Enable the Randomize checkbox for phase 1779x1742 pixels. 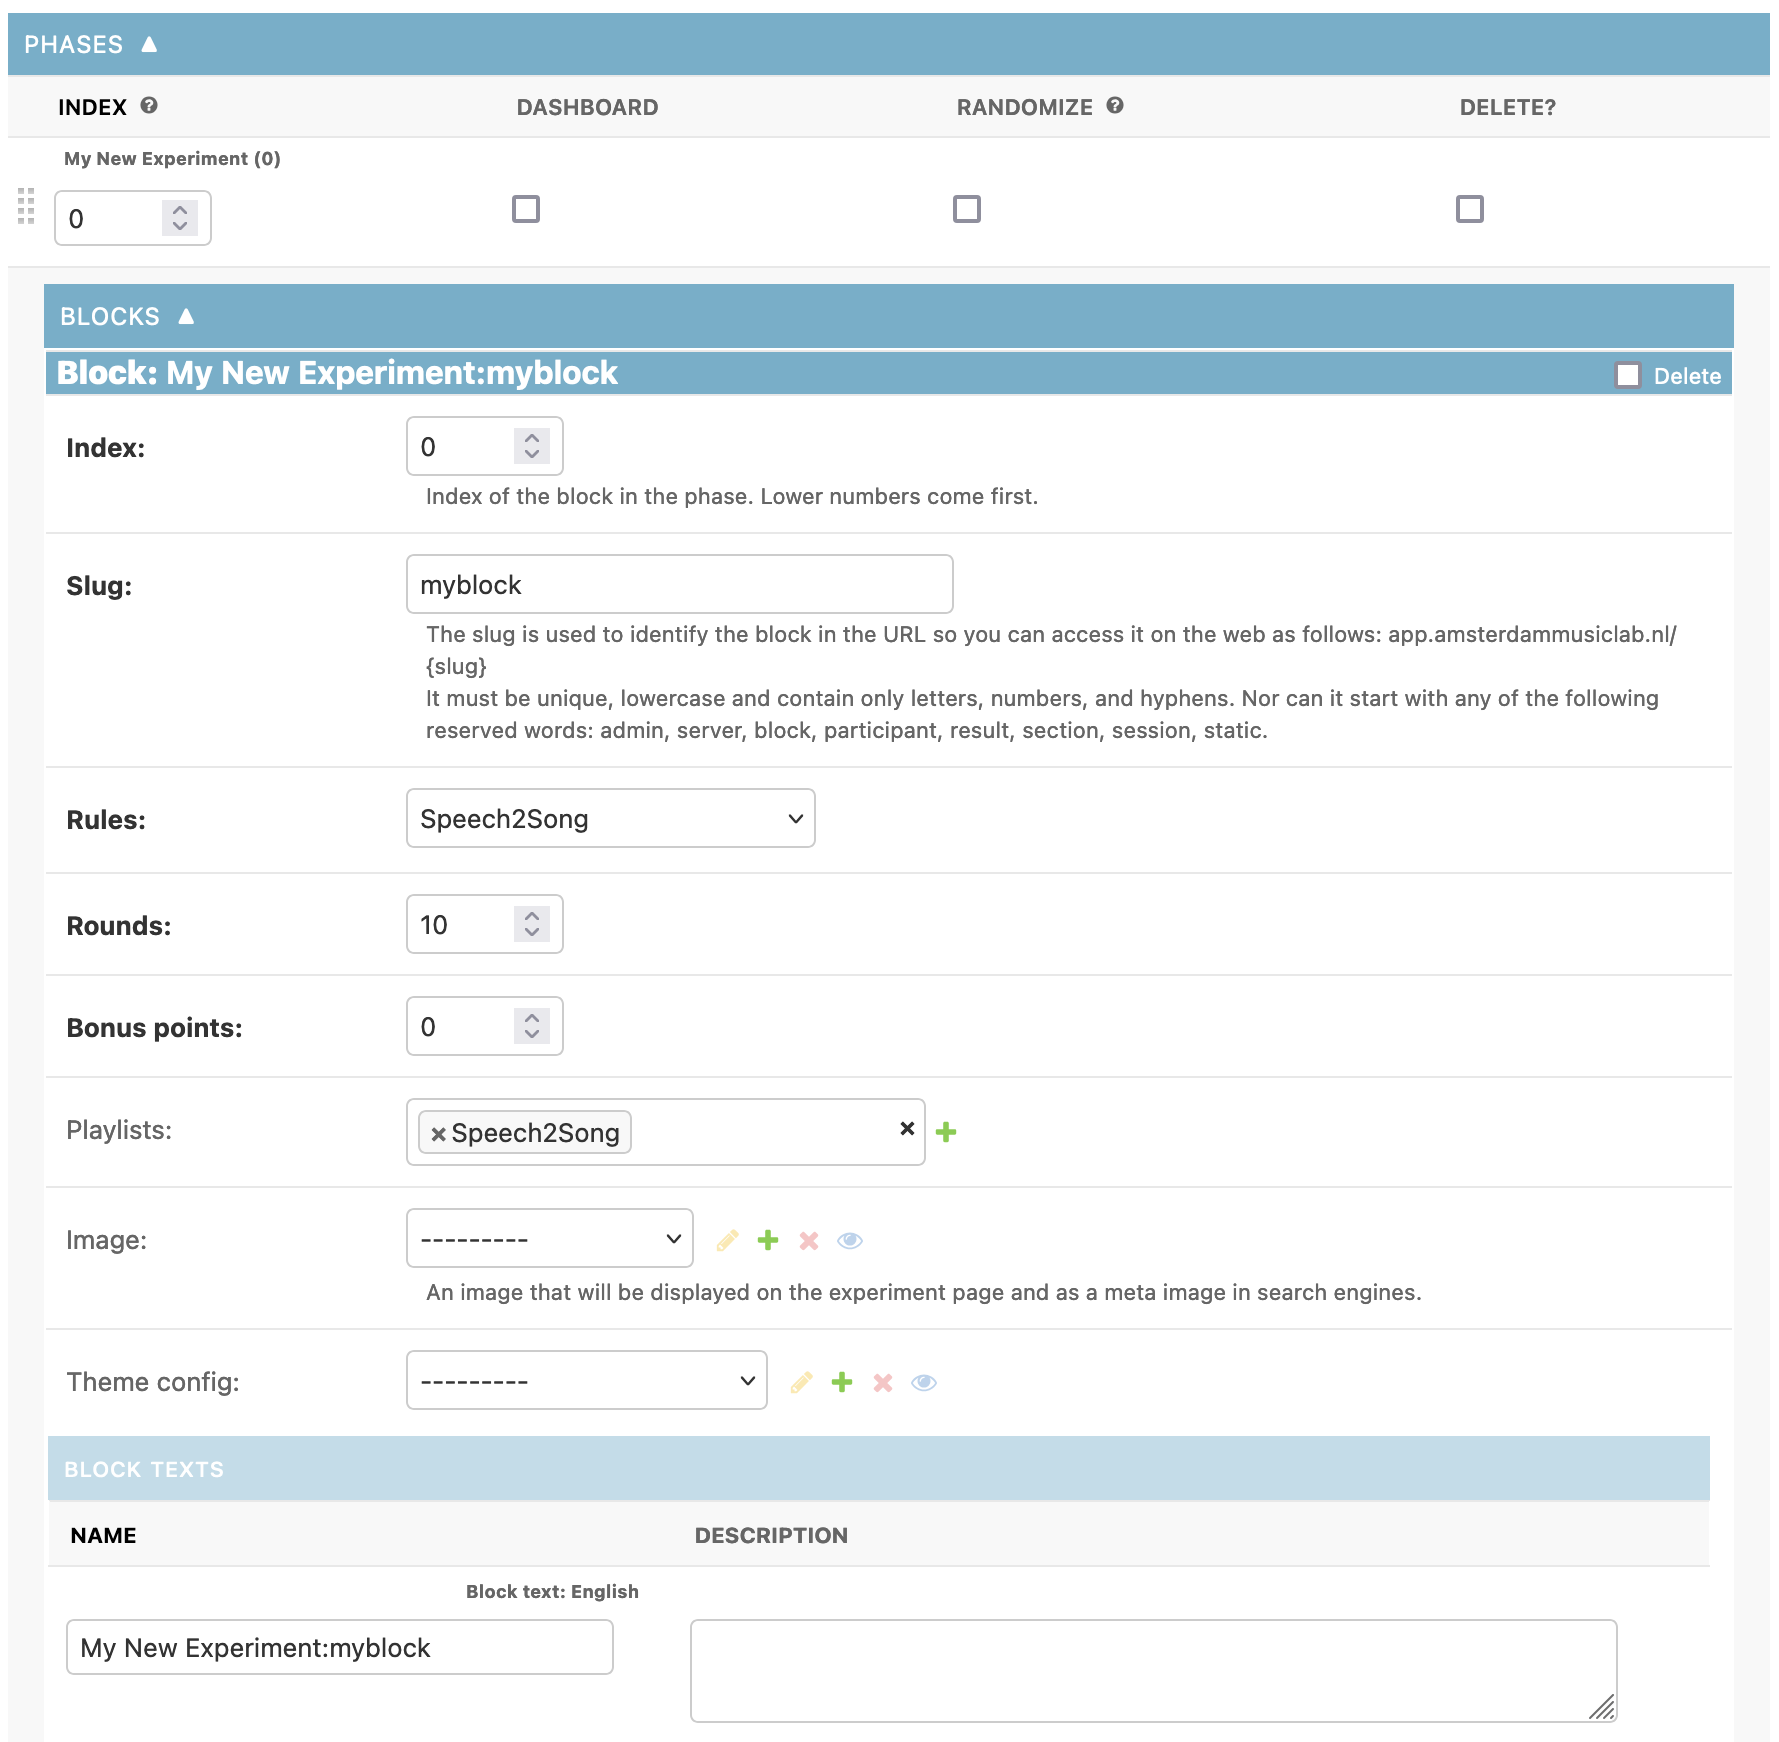click(967, 209)
